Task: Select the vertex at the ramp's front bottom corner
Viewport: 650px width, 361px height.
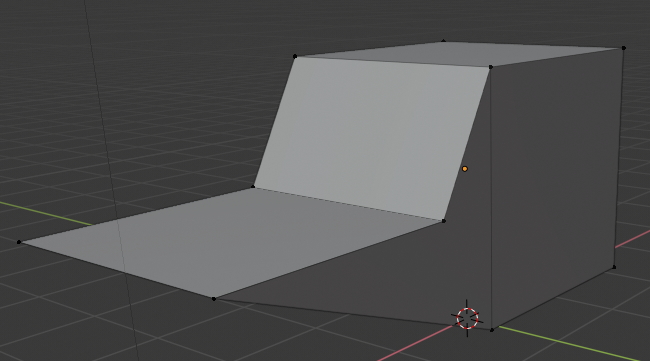Action: pos(214,299)
